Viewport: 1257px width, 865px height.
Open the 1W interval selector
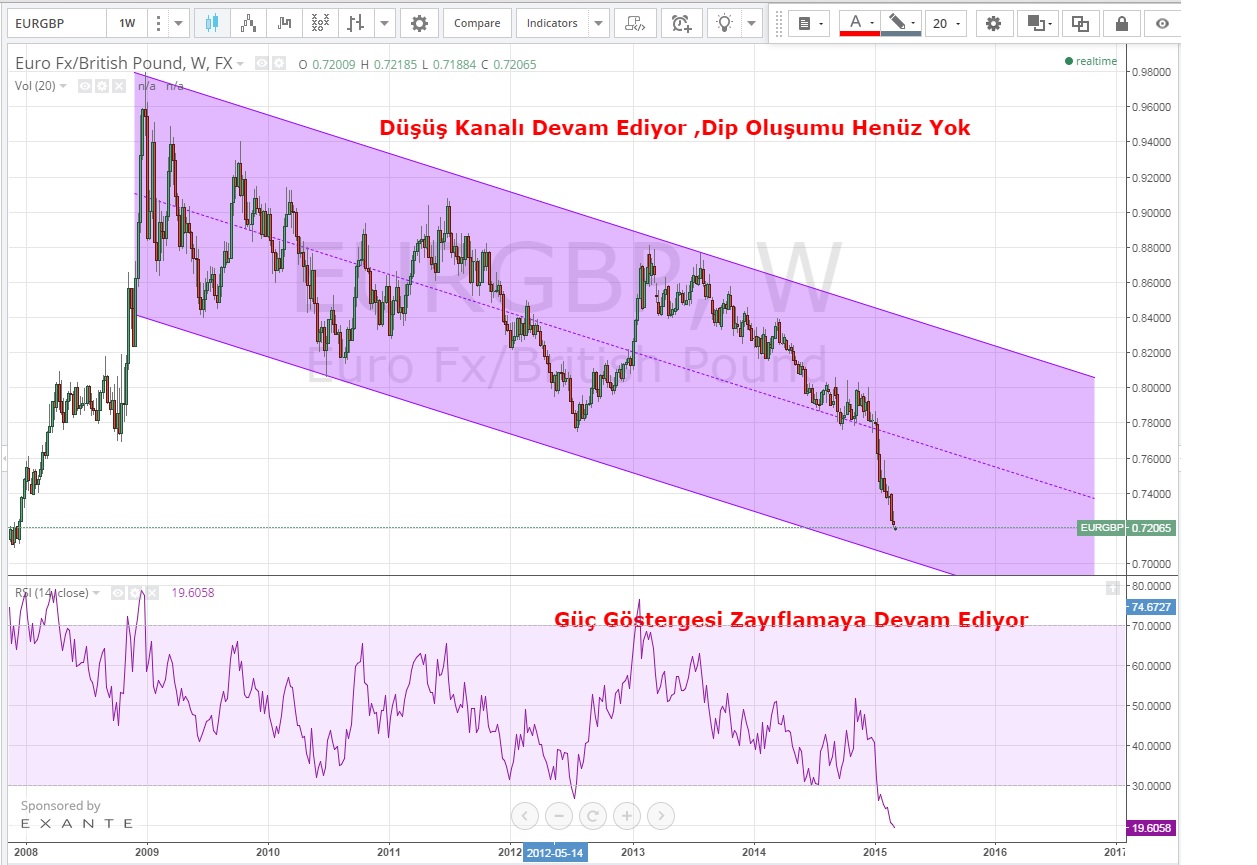pyautogui.click(x=127, y=23)
